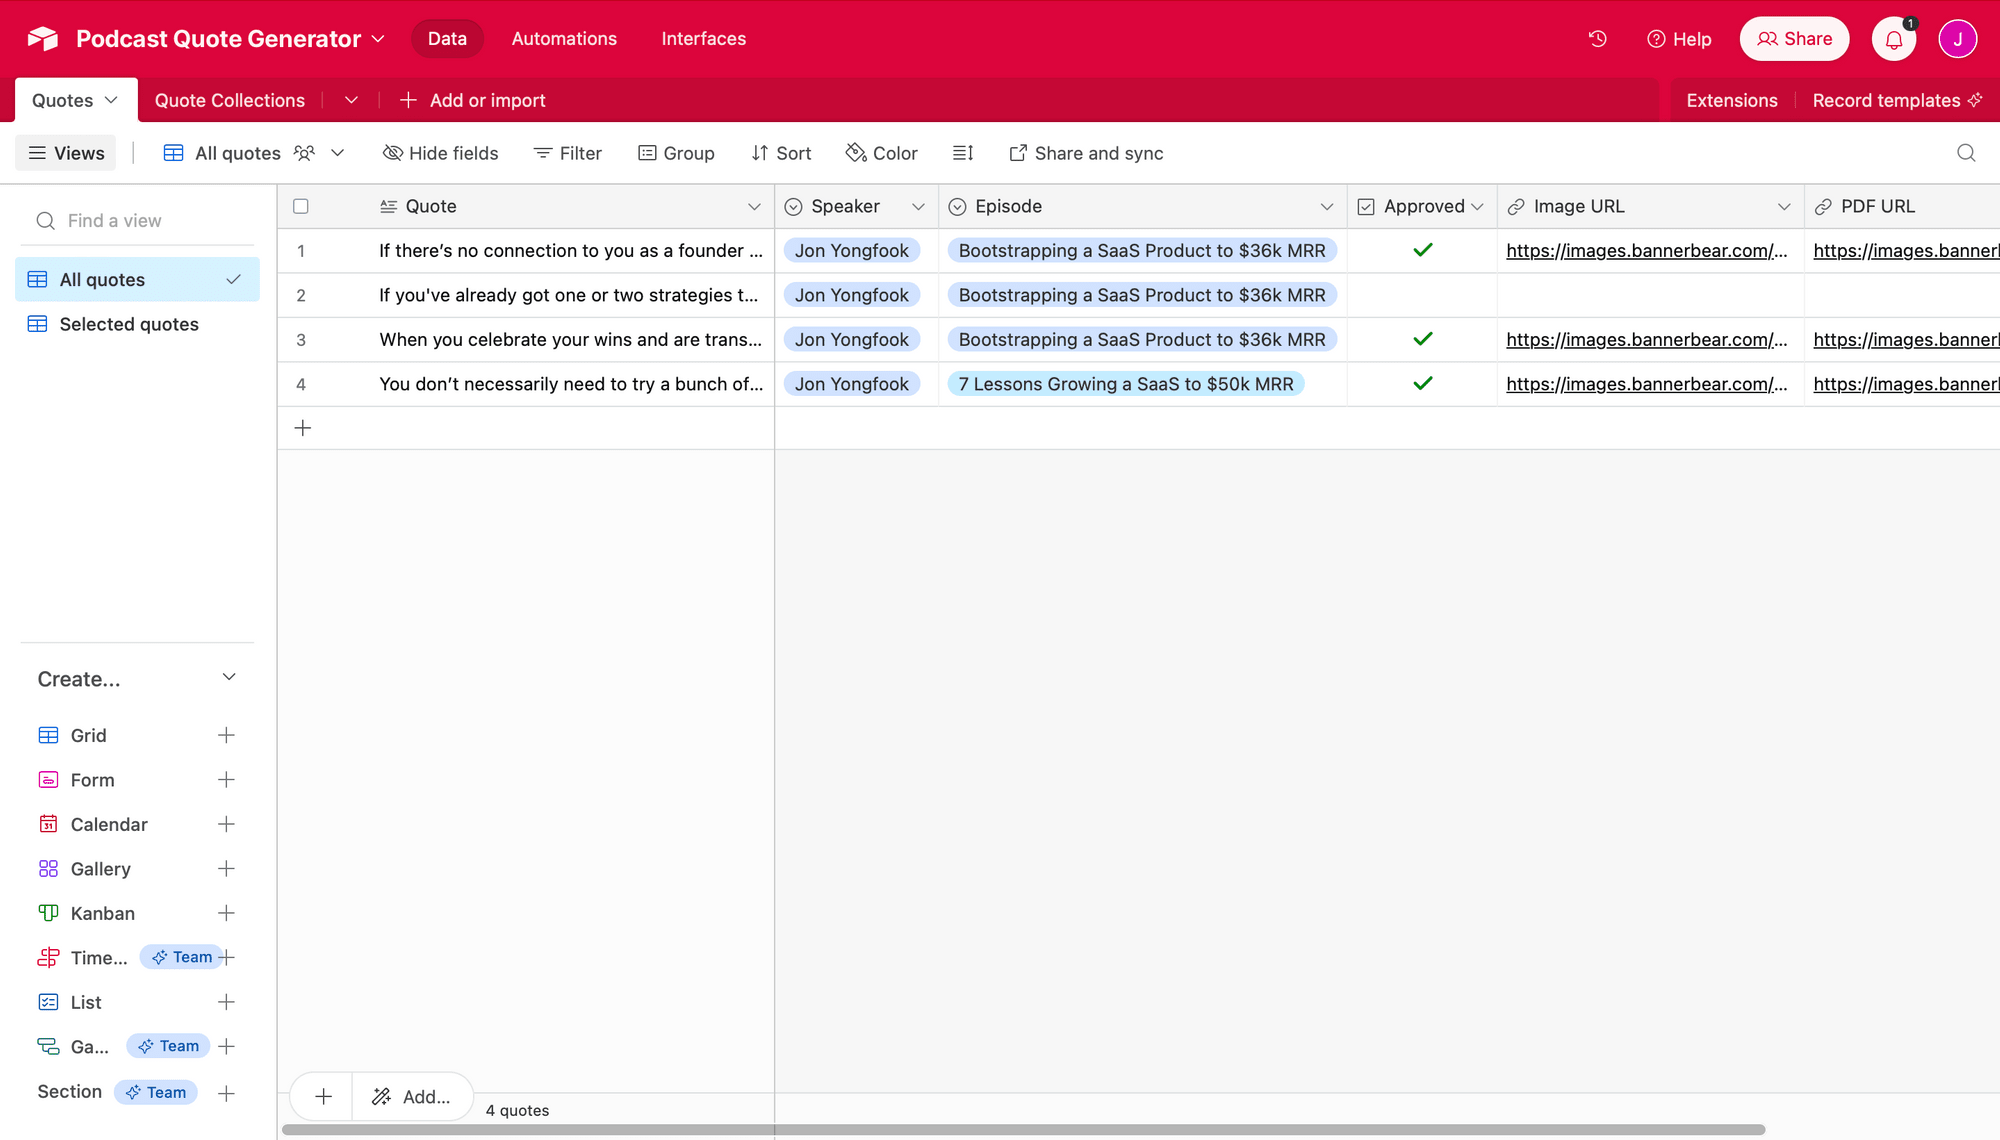Click the Episode field in row 2

pos(1140,294)
